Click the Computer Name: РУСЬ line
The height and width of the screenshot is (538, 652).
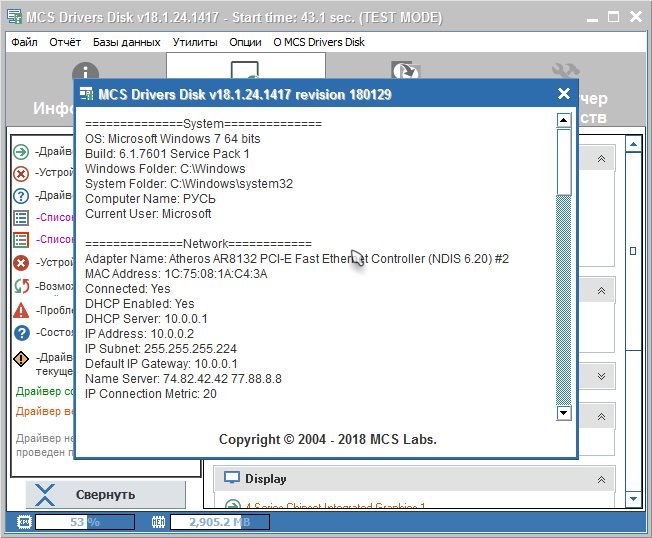click(x=150, y=199)
